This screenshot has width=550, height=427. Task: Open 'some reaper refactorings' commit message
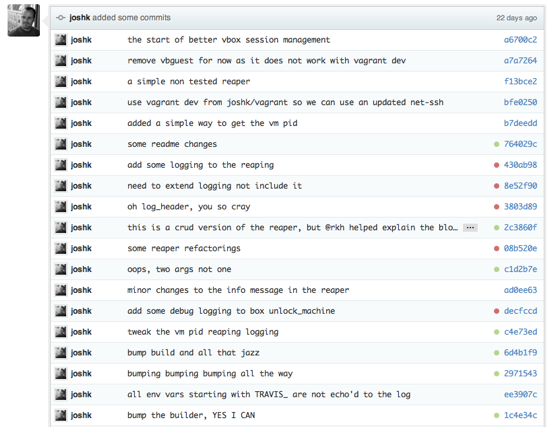coord(184,248)
